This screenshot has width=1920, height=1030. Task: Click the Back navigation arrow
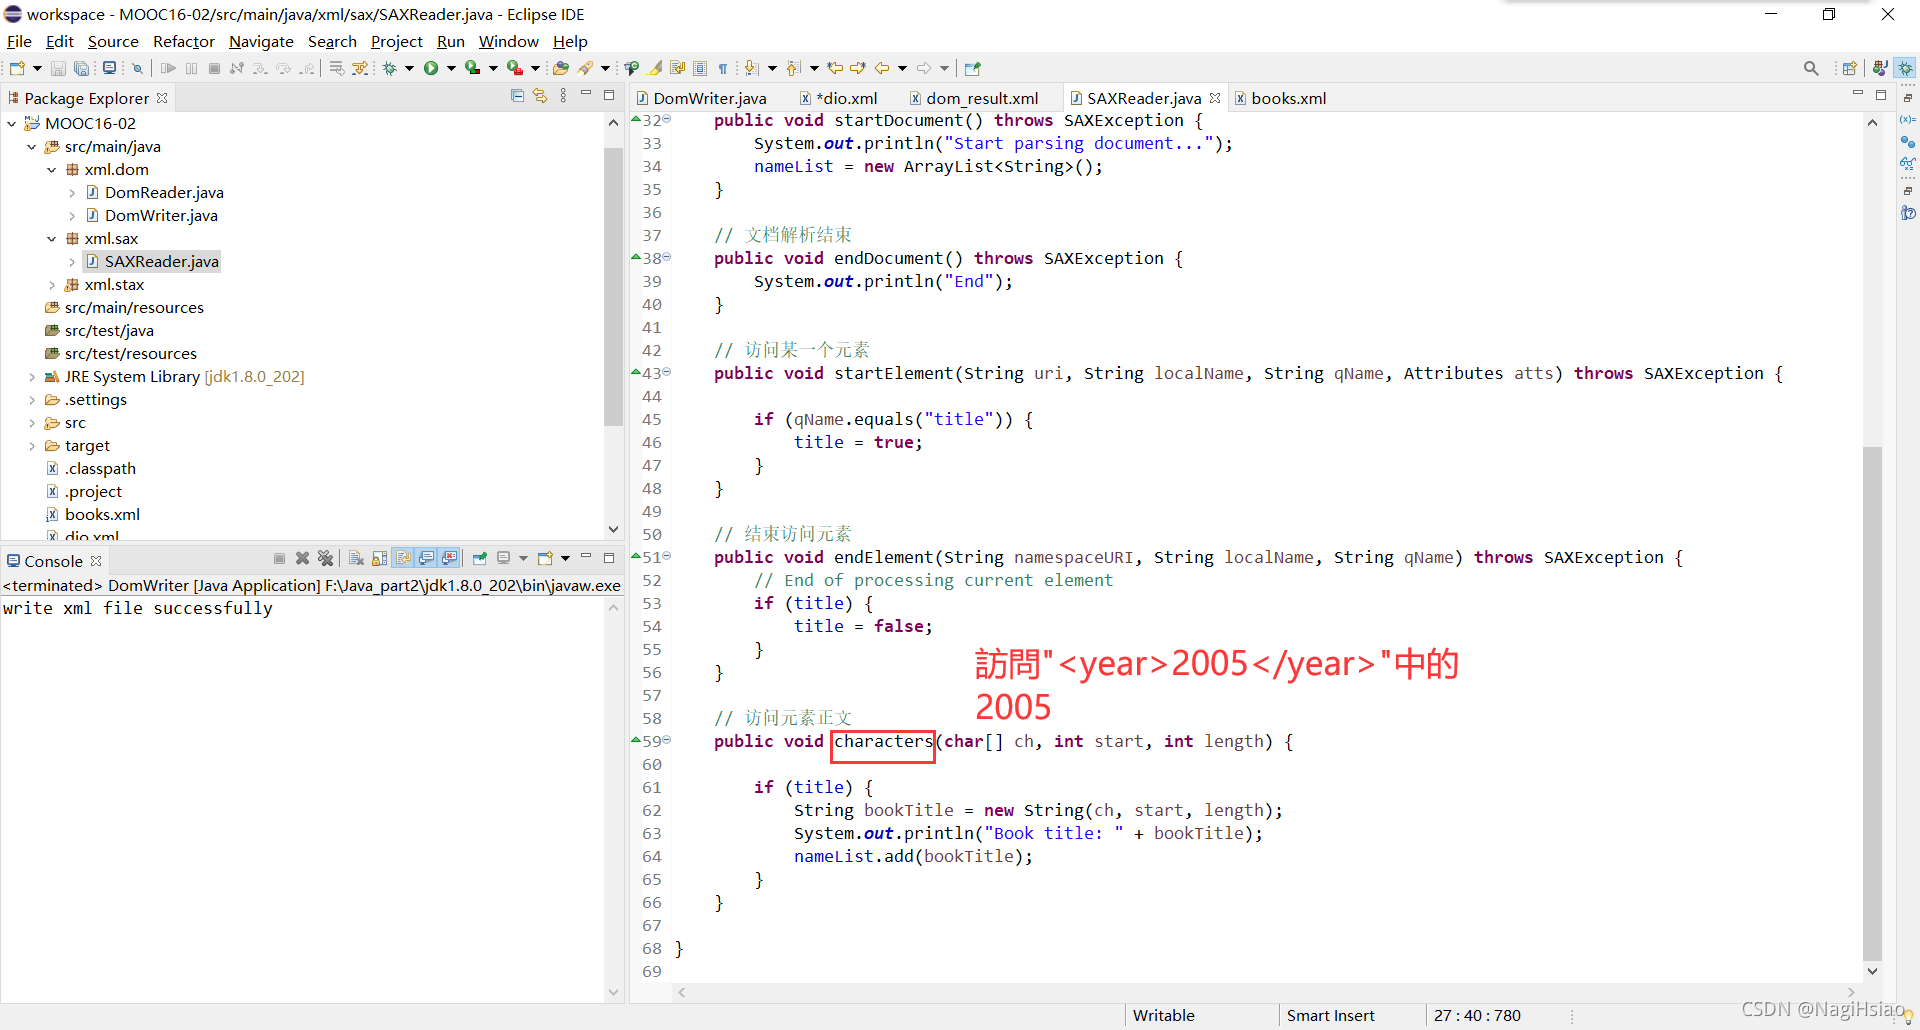(882, 68)
